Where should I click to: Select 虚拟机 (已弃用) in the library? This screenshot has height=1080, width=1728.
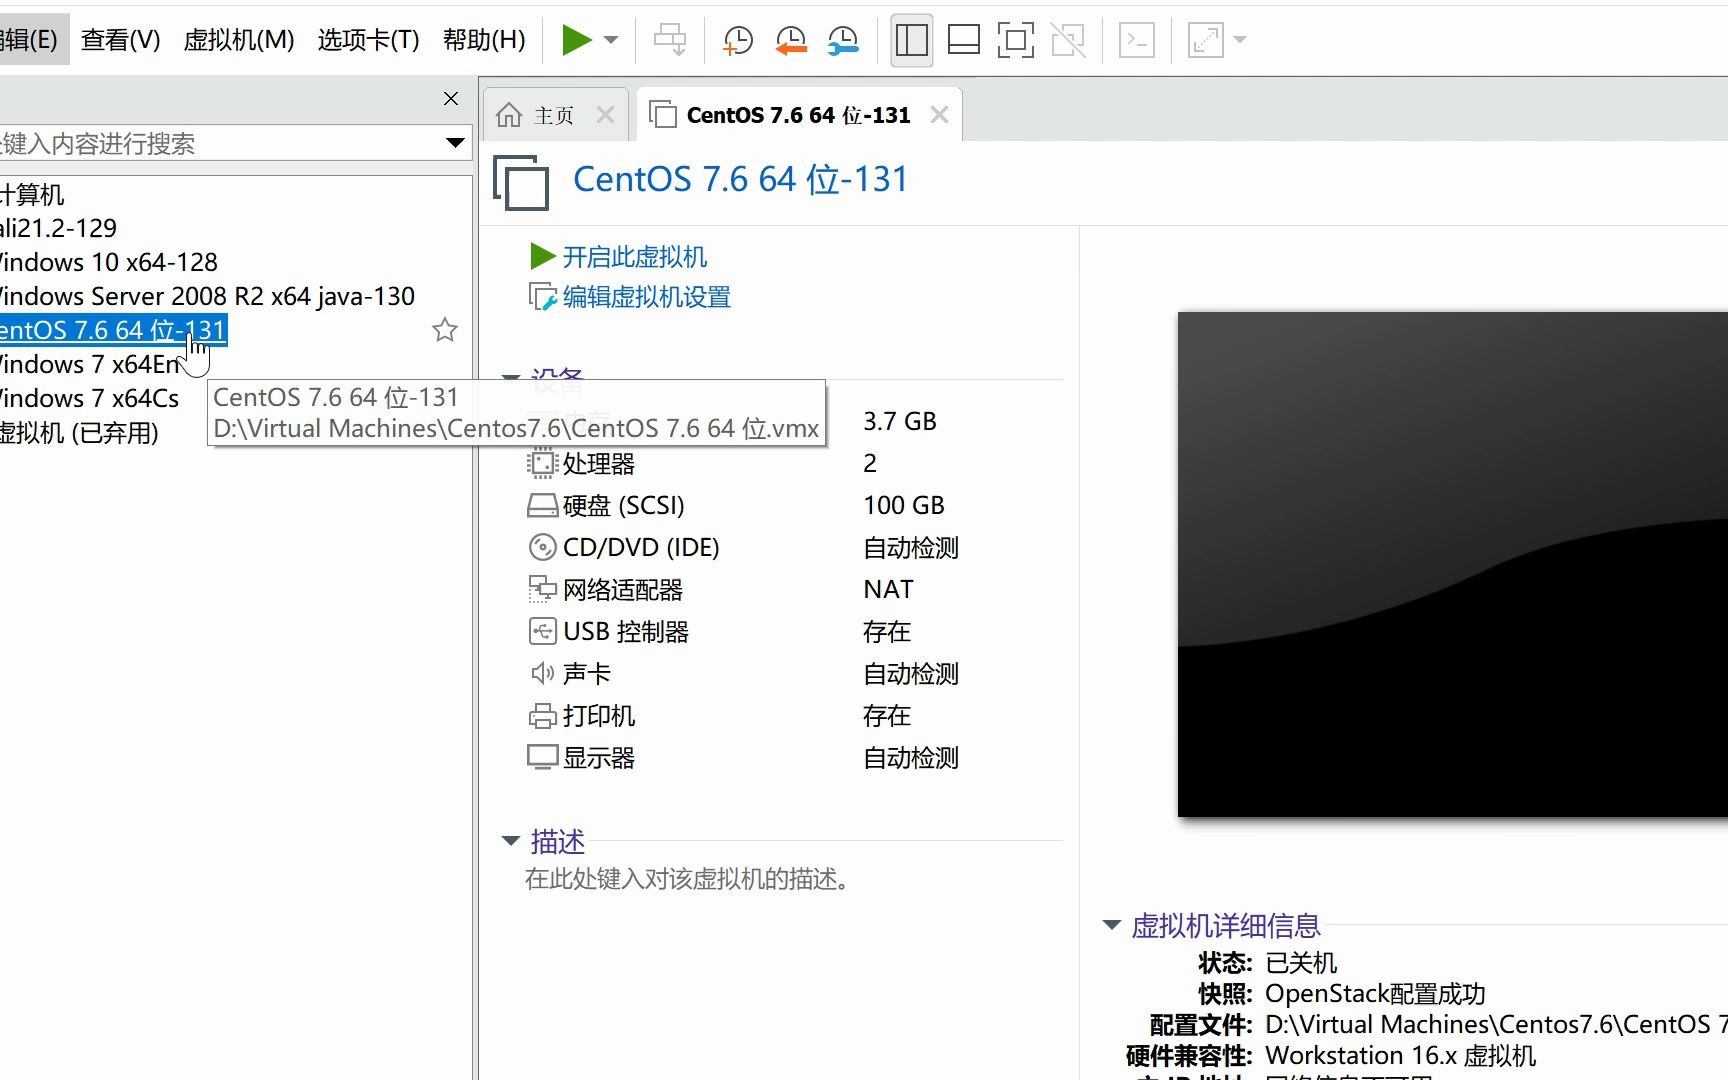[x=80, y=433]
